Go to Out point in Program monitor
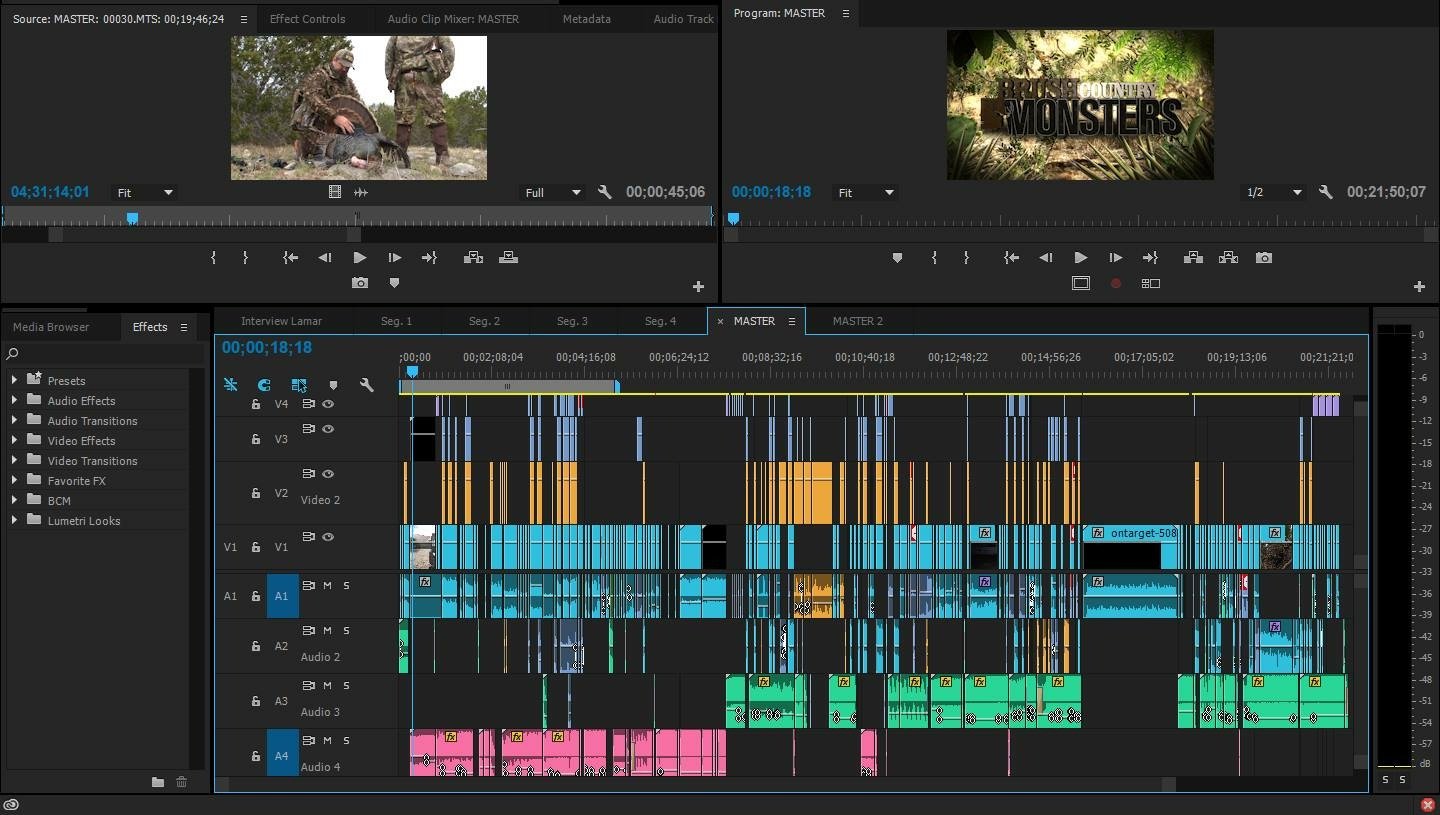This screenshot has width=1440, height=815. pyautogui.click(x=1150, y=258)
